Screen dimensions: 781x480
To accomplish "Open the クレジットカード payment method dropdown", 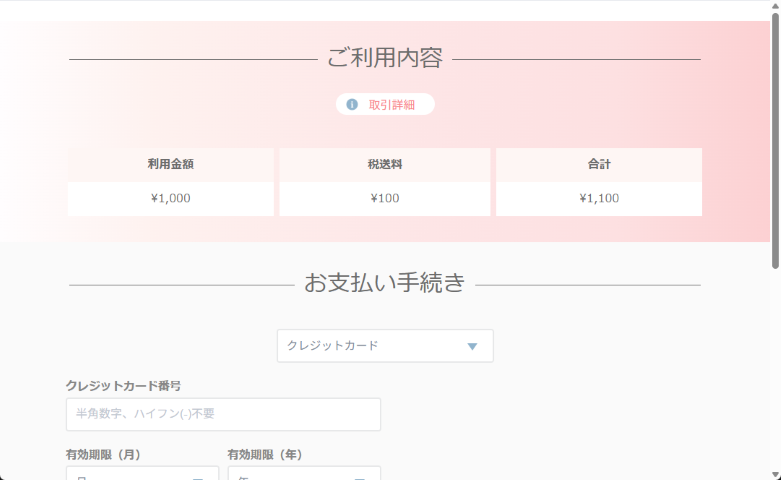I will (x=385, y=346).
